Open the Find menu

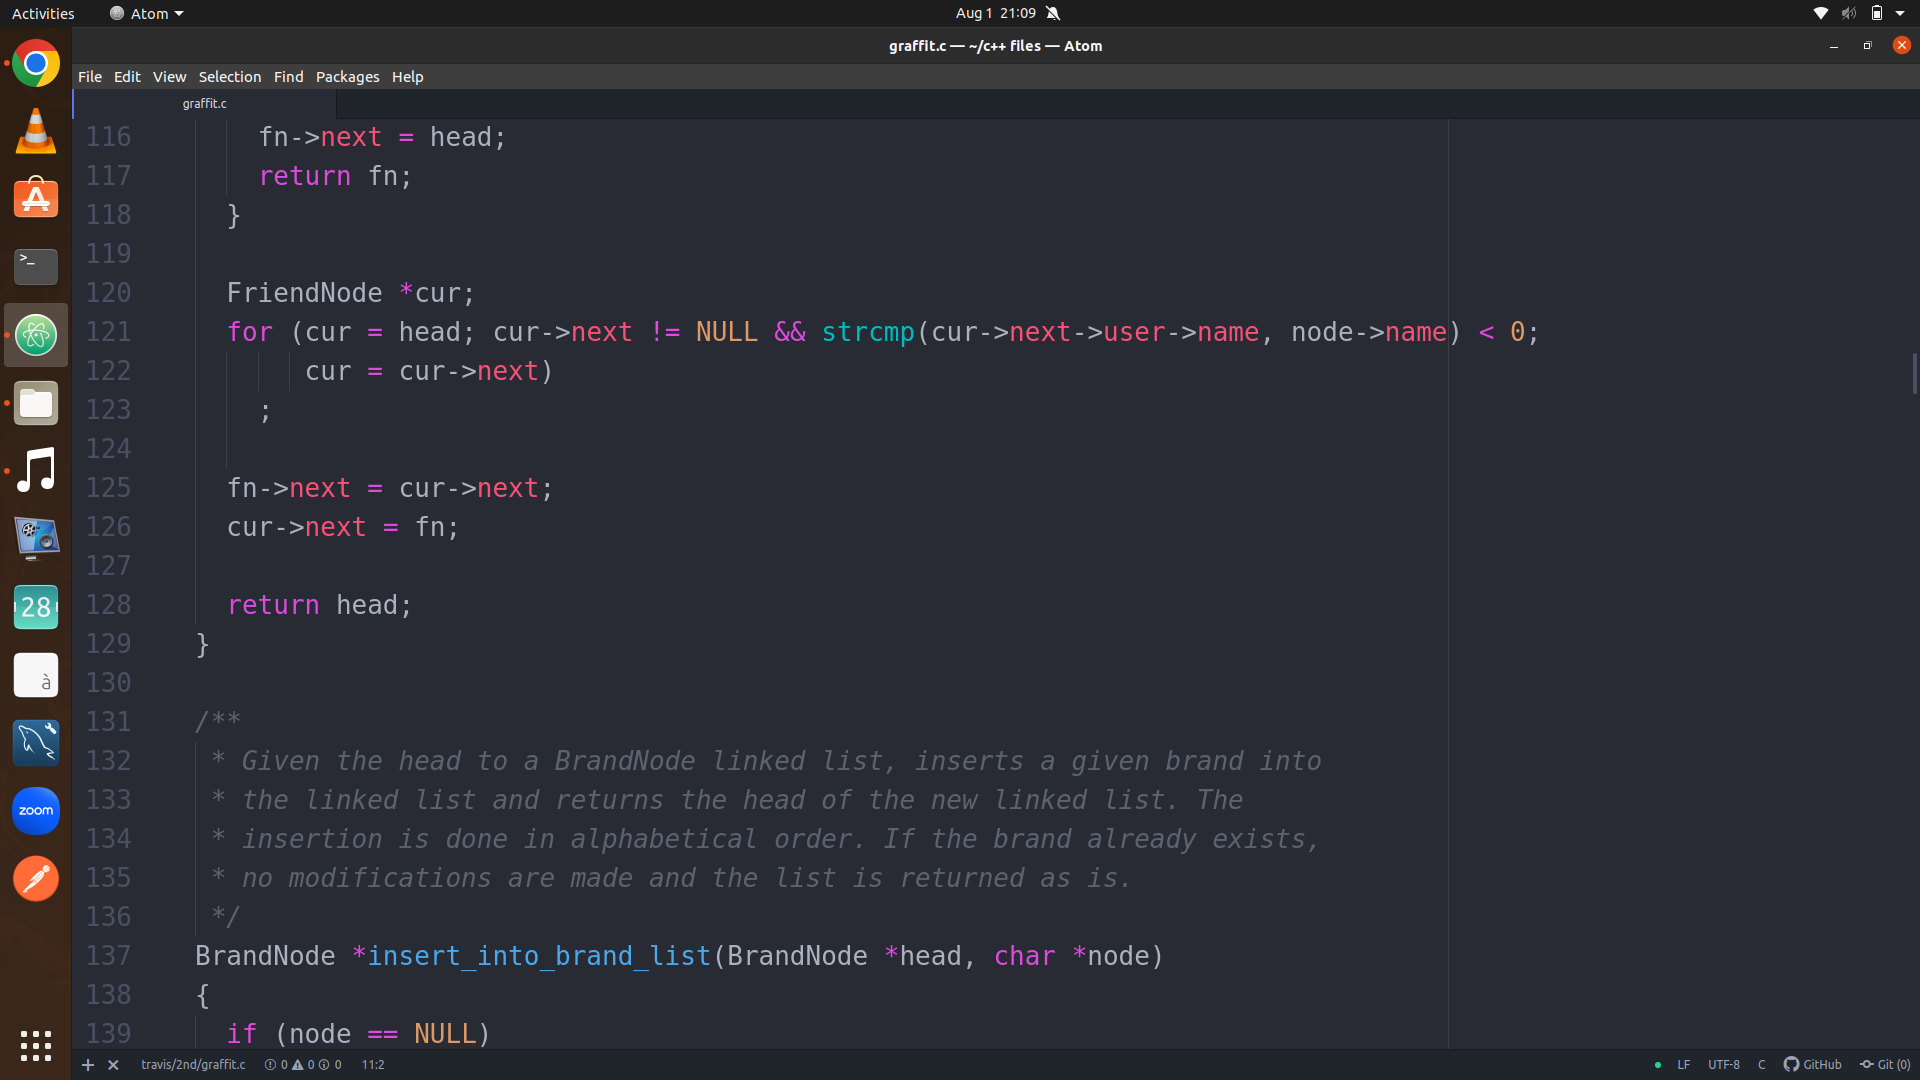click(x=288, y=77)
